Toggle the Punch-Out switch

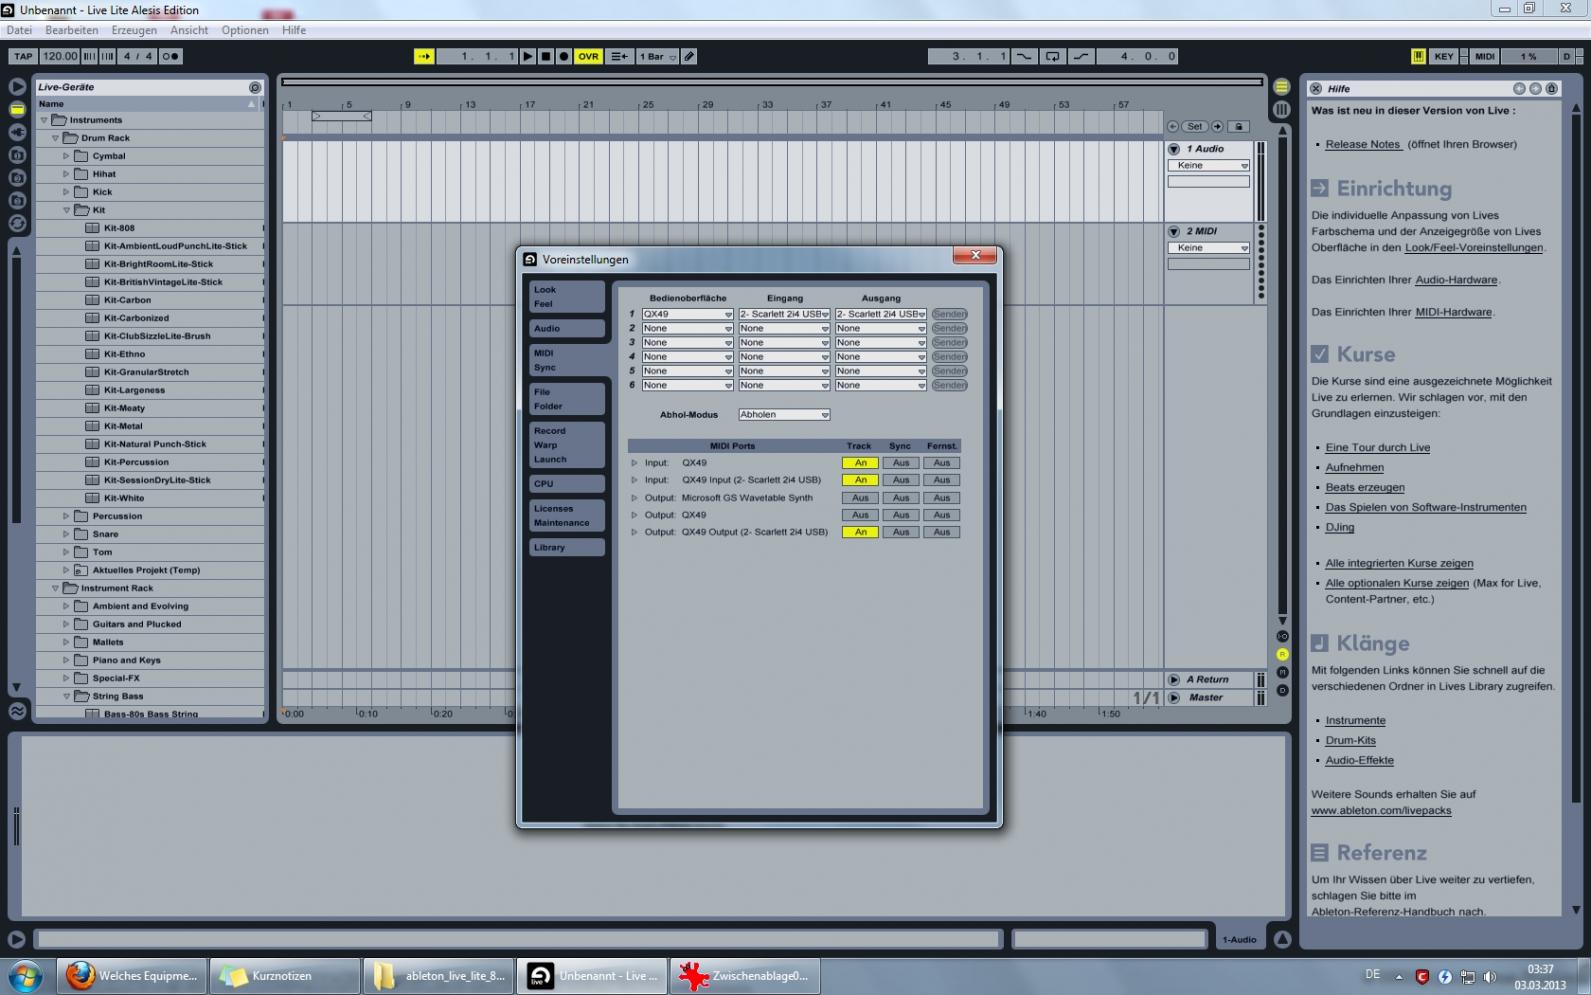tap(1081, 56)
